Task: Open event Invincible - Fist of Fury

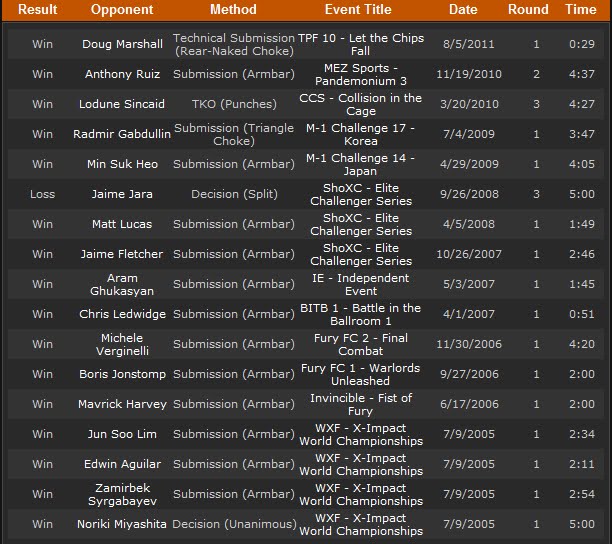Action: point(361,405)
